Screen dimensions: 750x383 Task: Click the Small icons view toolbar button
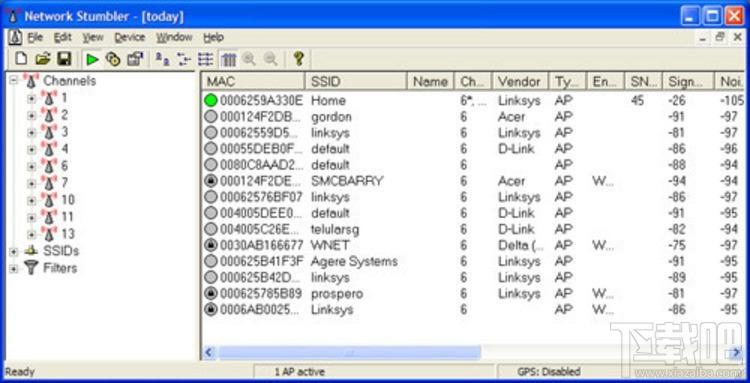(184, 59)
